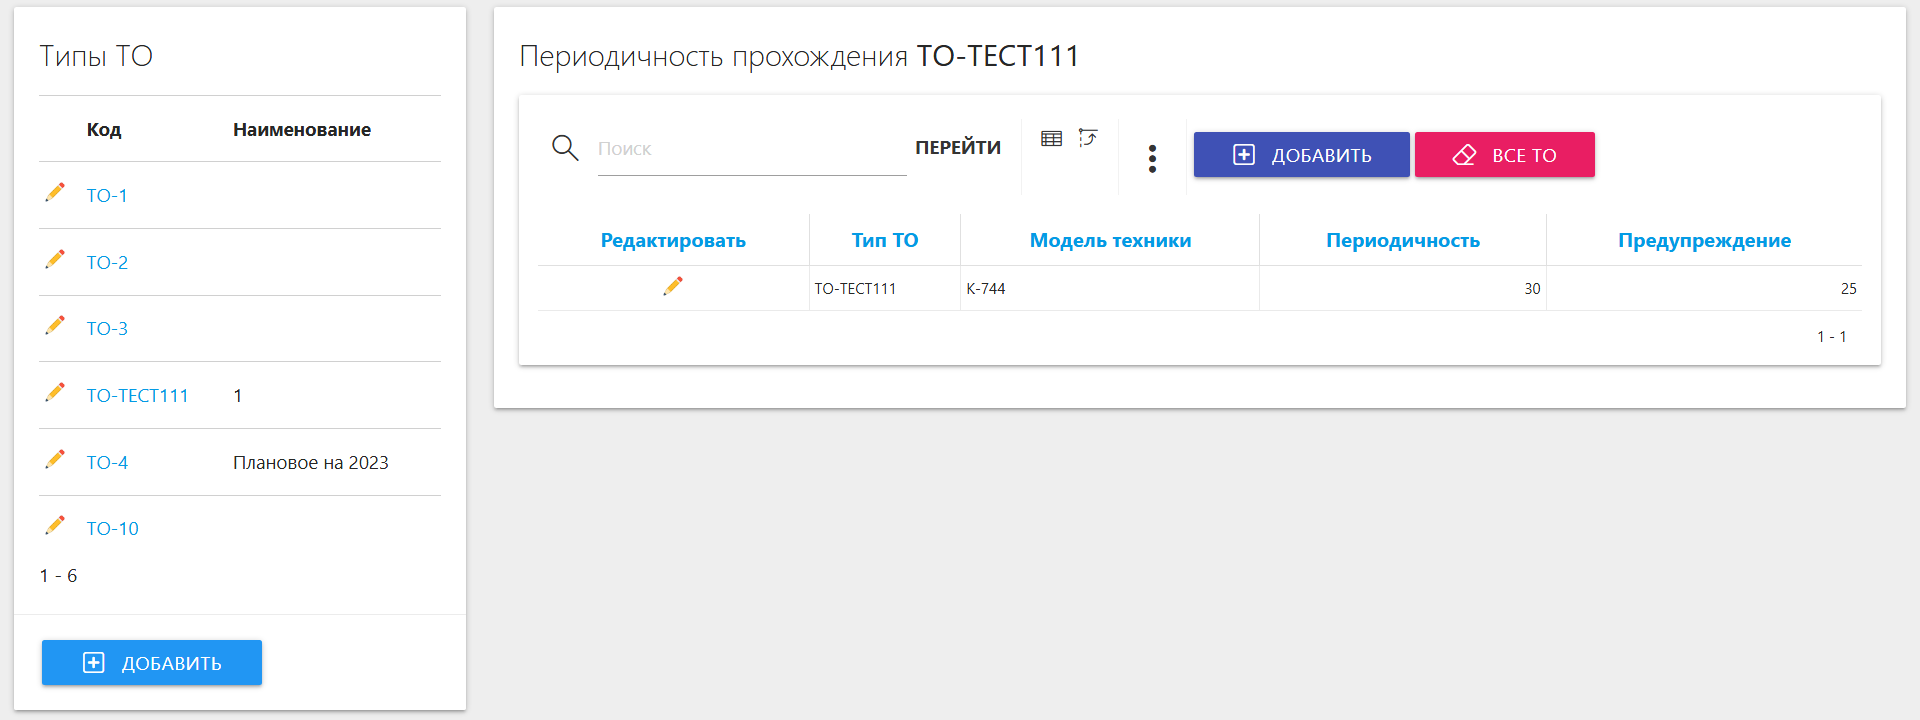Open edit for ТО-10 via pencil icon
The height and width of the screenshot is (720, 1920).
(55, 525)
